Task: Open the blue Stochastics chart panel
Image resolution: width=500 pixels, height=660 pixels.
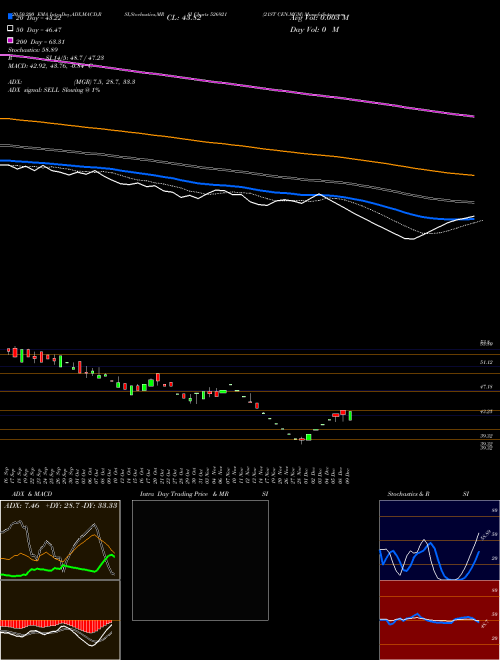Action: [x=439, y=540]
